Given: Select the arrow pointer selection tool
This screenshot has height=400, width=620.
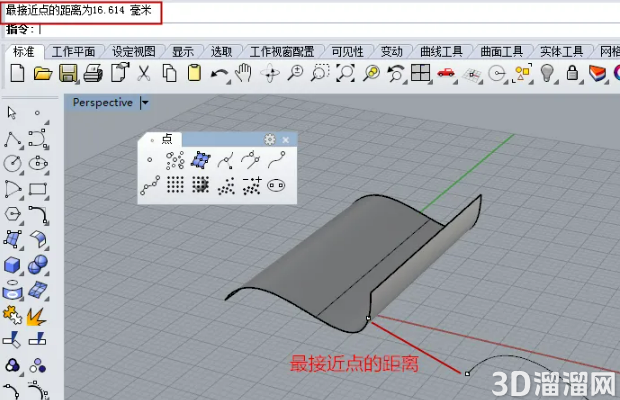Looking at the screenshot, I should (12, 113).
